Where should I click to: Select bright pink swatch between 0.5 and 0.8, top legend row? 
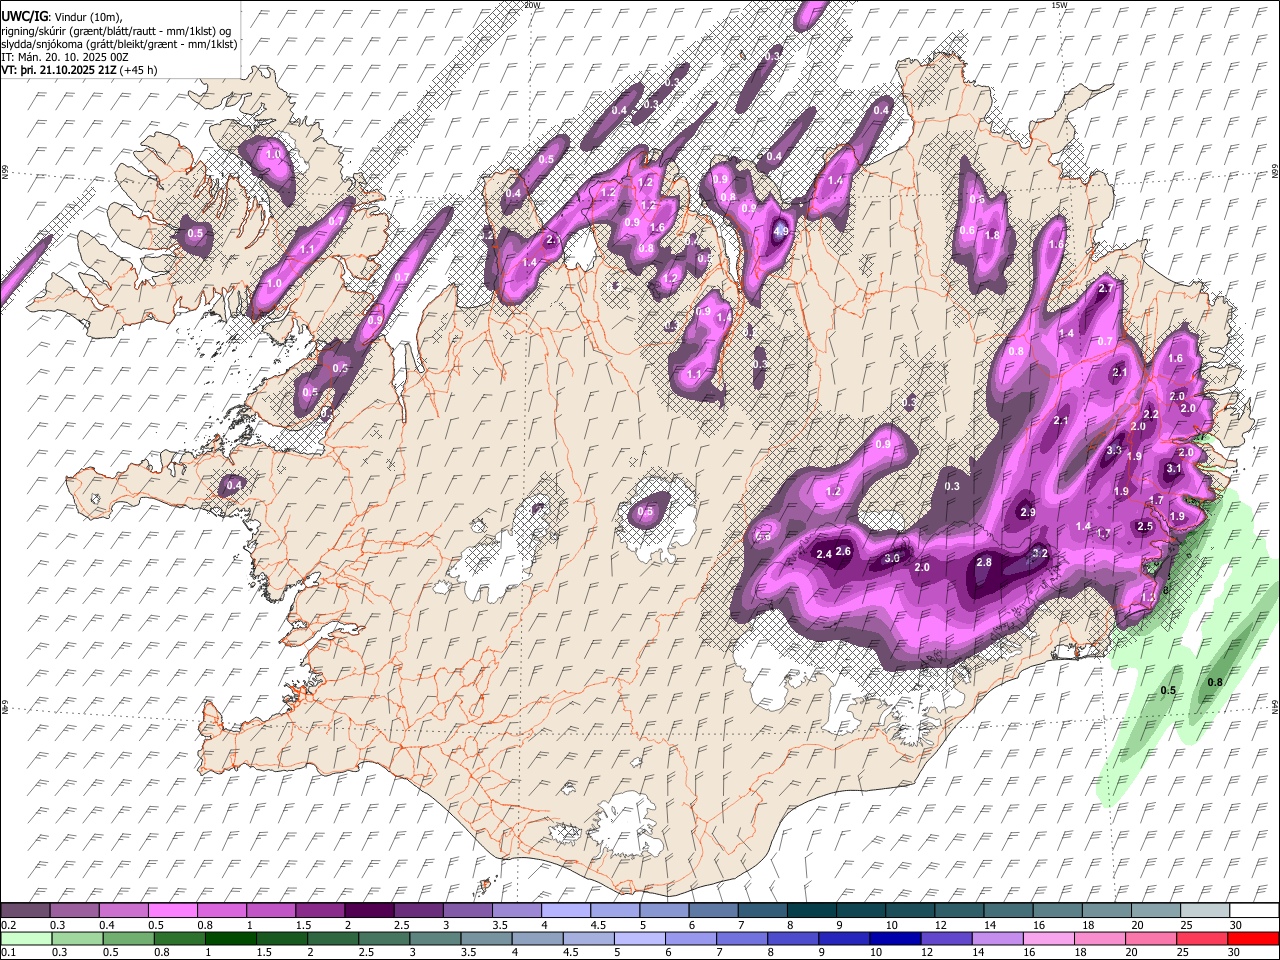(172, 910)
